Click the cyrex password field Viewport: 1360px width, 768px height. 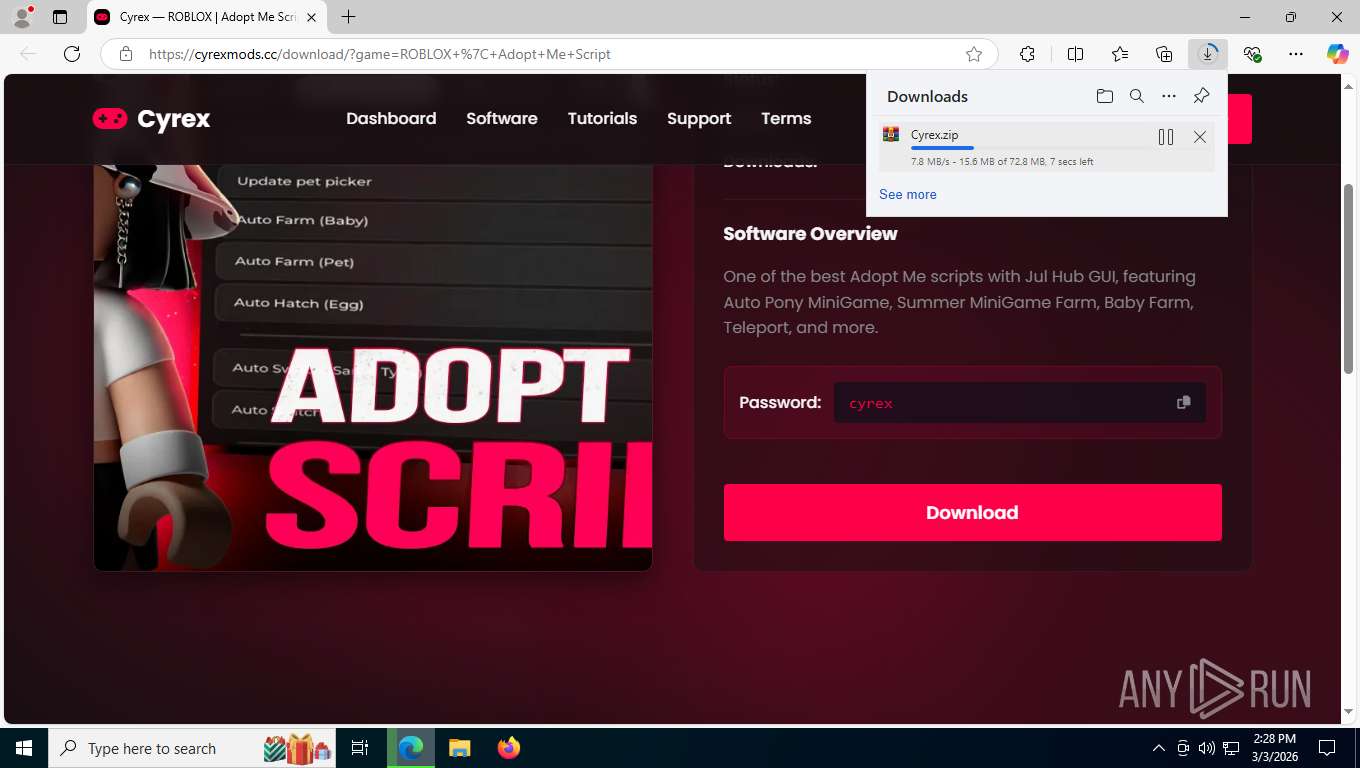1019,402
